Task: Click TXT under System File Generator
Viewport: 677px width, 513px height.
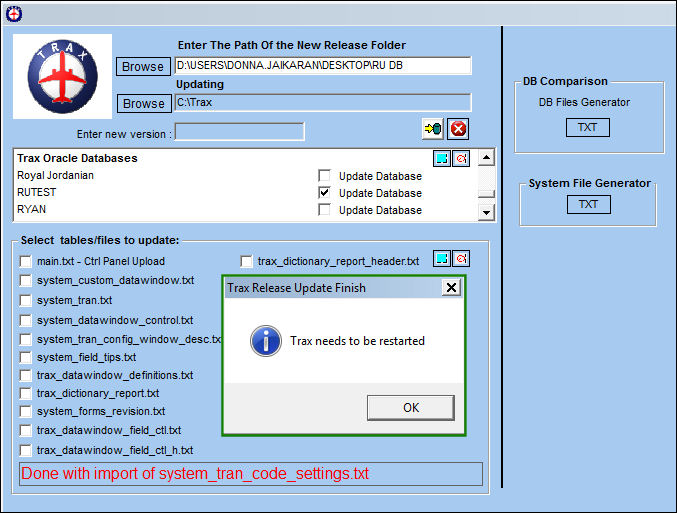Action: coord(588,204)
